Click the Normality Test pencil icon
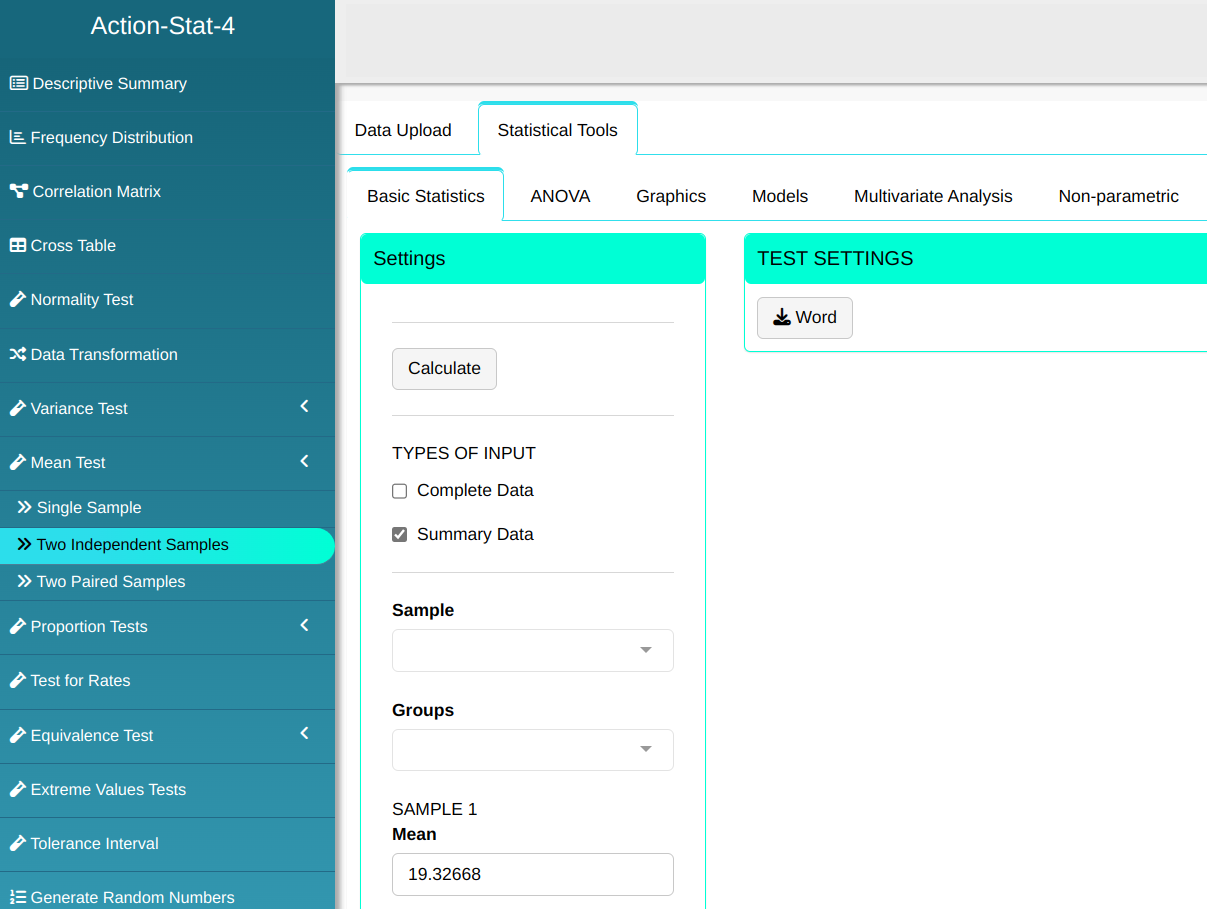The width and height of the screenshot is (1207, 909). point(17,300)
